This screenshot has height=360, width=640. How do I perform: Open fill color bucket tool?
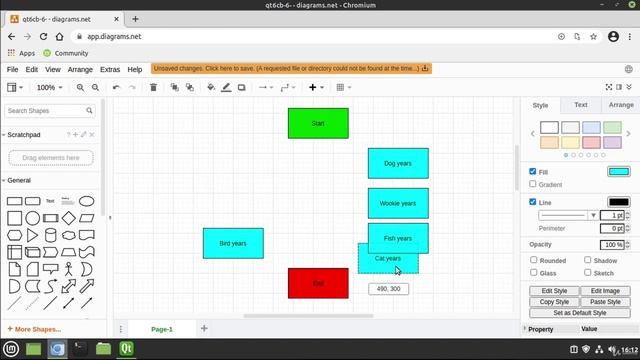(211, 87)
